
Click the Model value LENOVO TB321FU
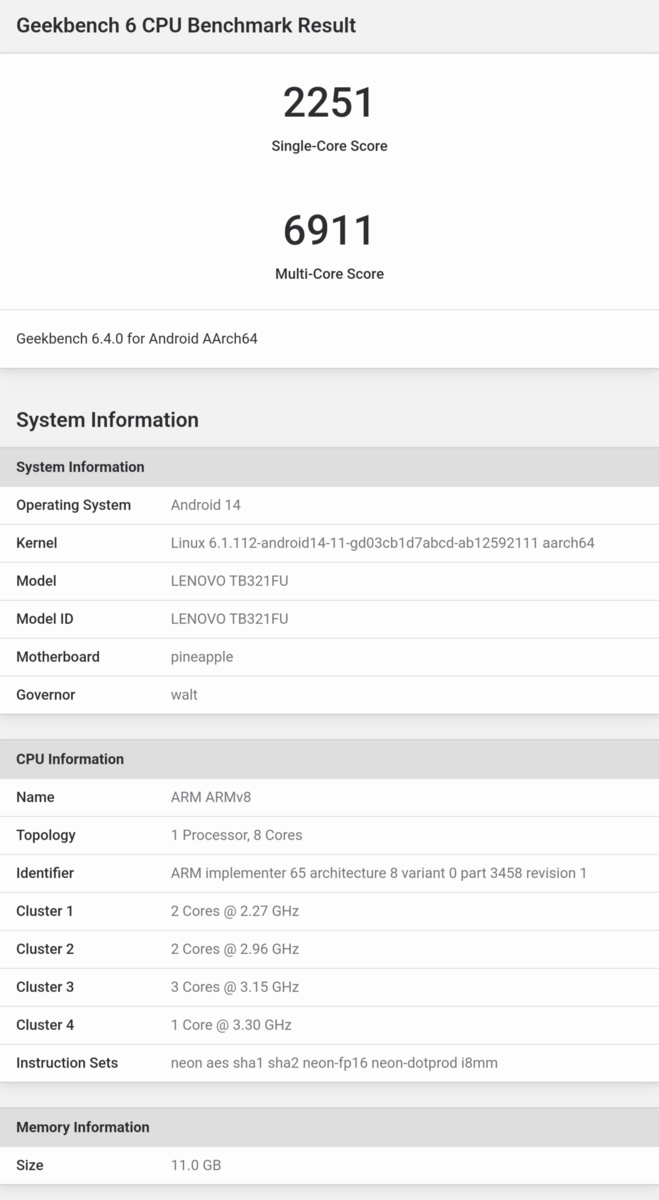click(230, 581)
